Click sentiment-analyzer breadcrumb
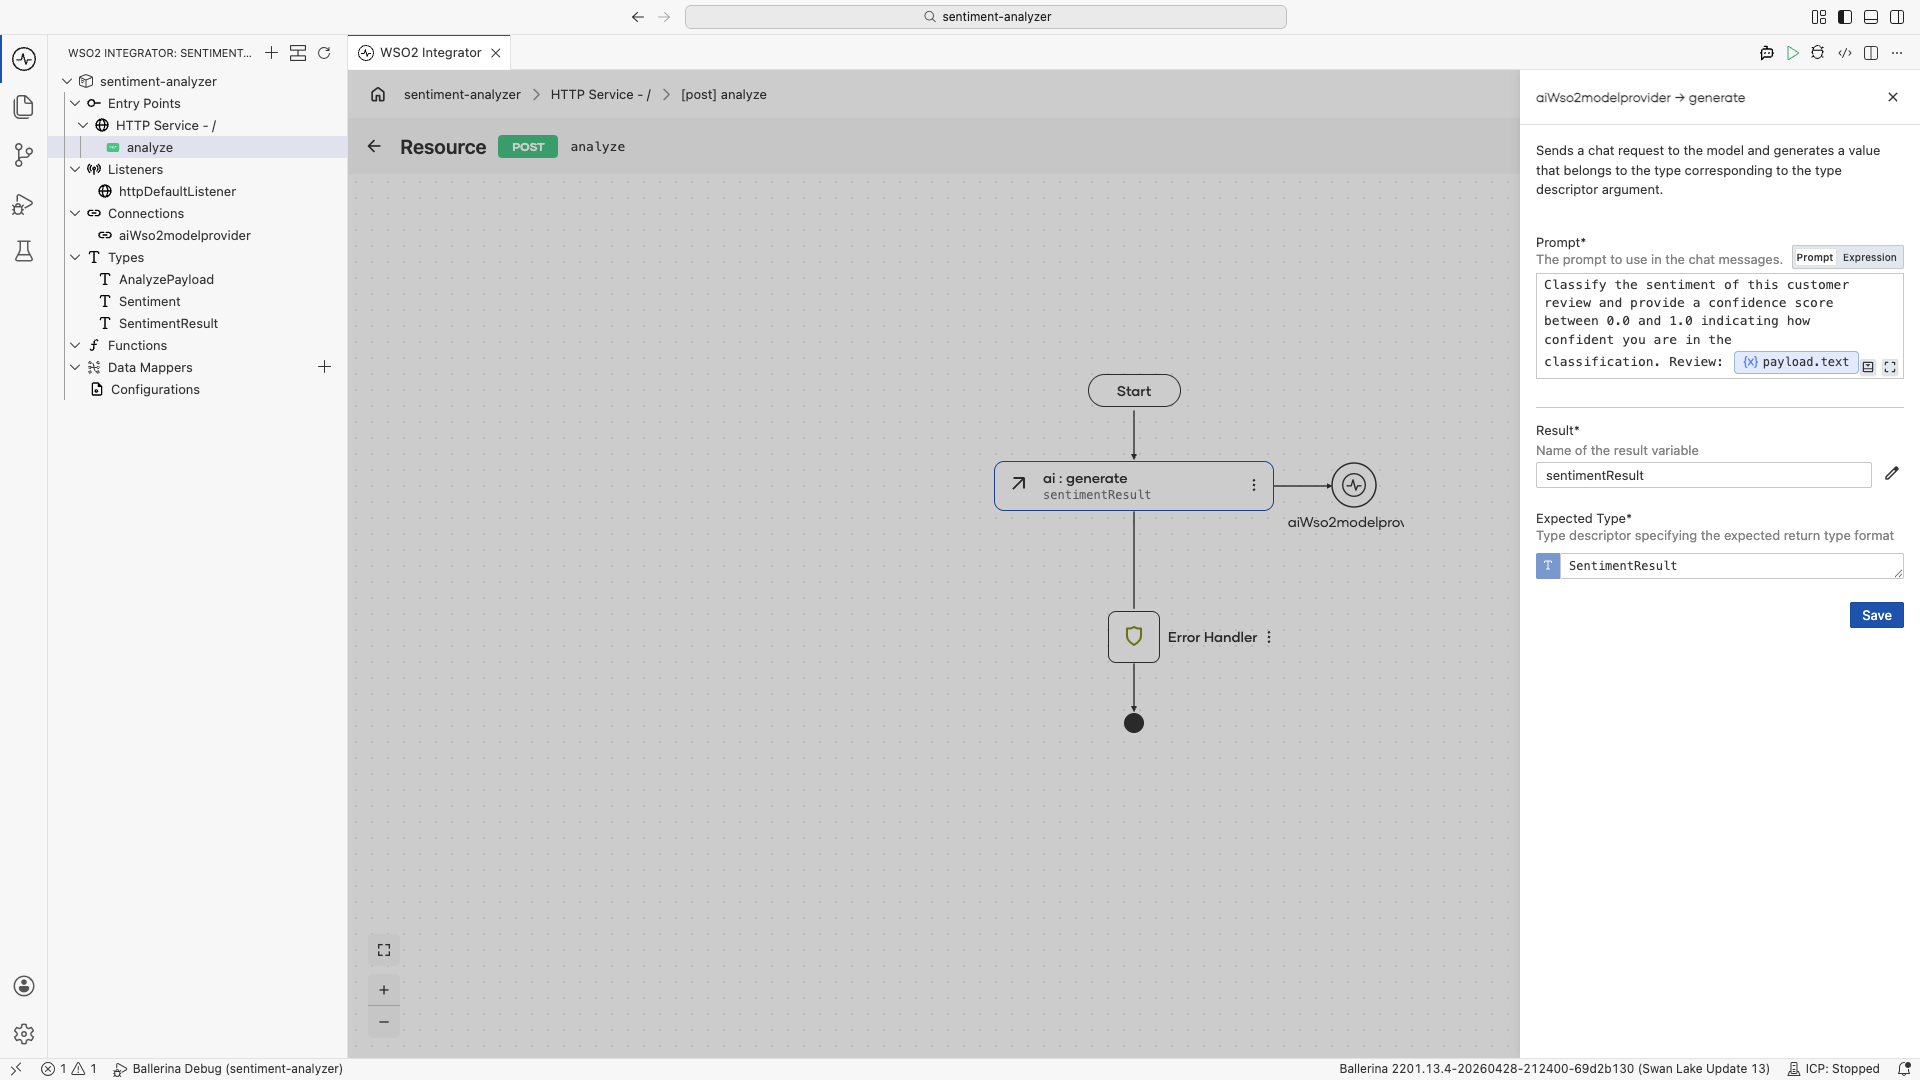Image resolution: width=1920 pixels, height=1080 pixels. (462, 94)
